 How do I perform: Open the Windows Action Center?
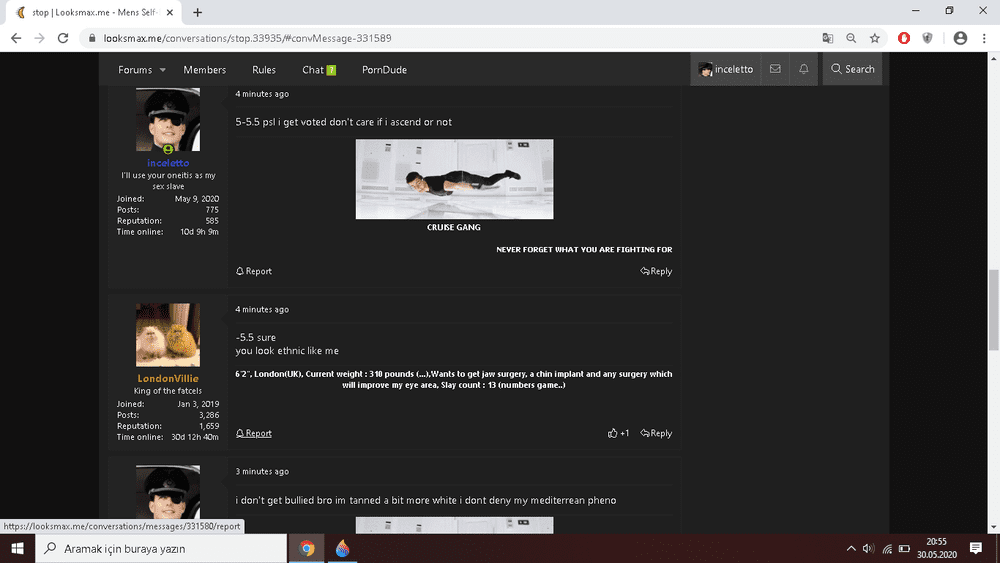[975, 548]
